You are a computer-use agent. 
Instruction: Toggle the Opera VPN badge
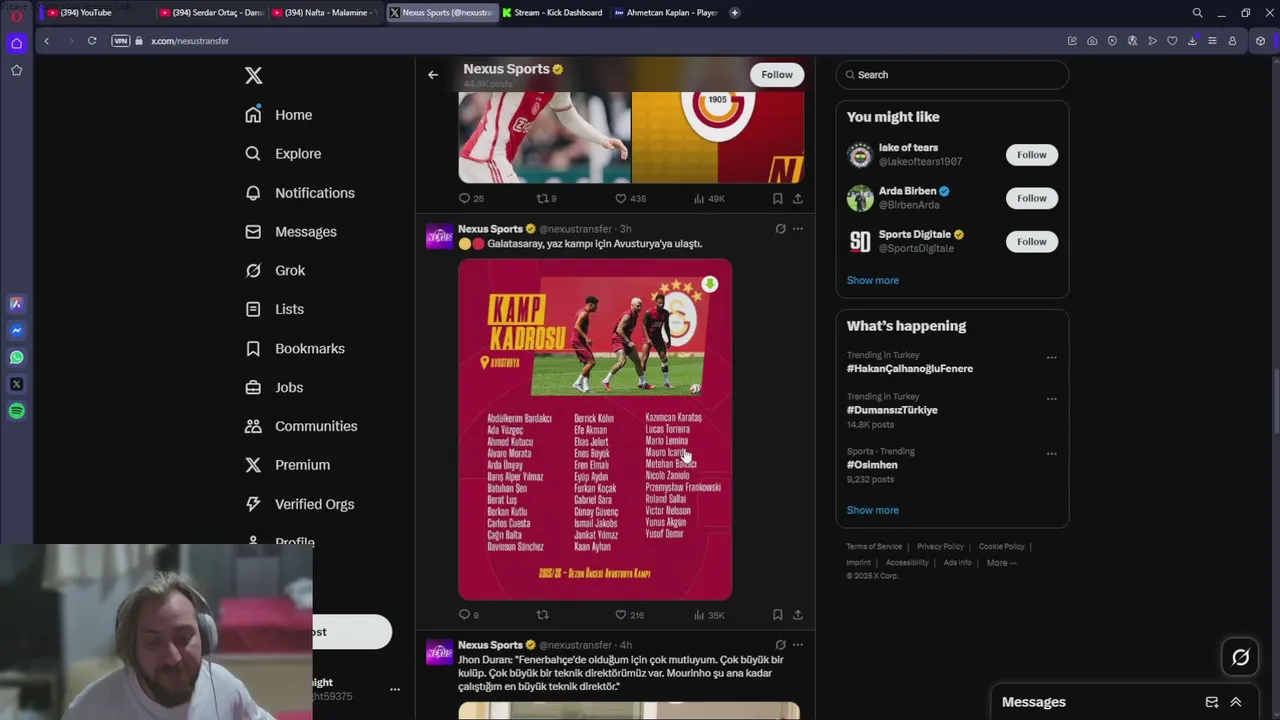click(x=121, y=41)
